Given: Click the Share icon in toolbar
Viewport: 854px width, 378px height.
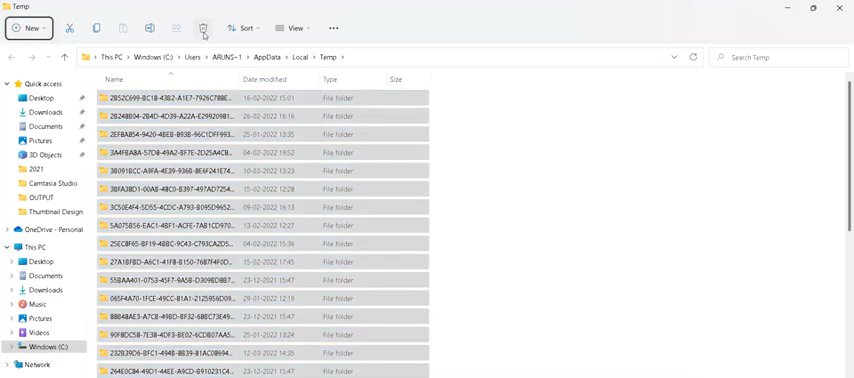Looking at the screenshot, I should 176,28.
